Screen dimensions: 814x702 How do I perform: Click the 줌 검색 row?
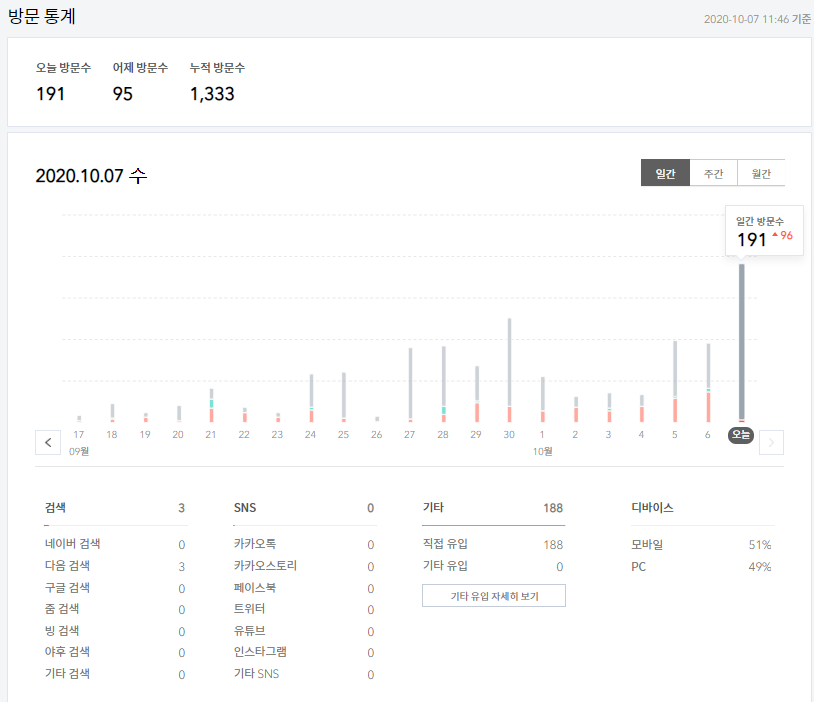point(115,609)
